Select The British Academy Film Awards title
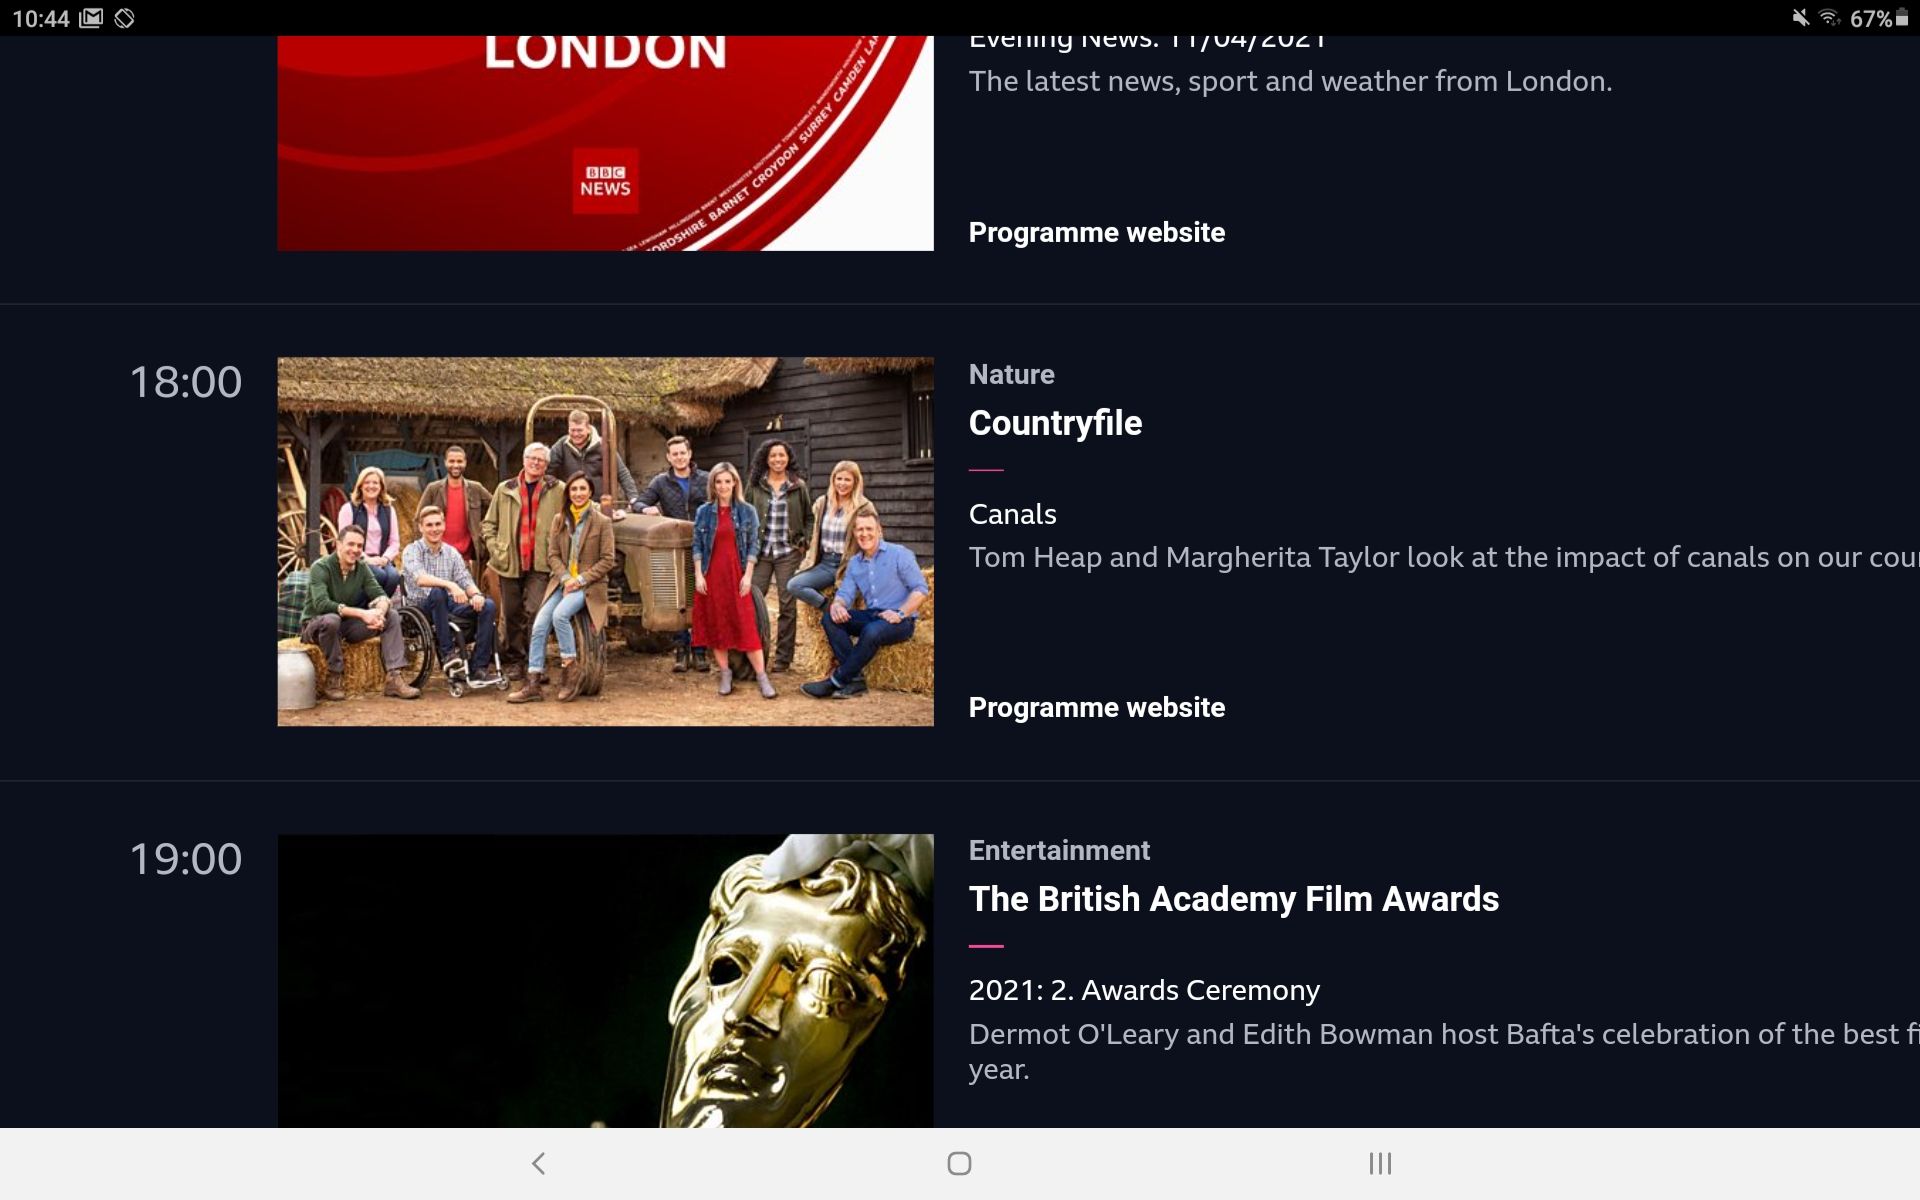Viewport: 1920px width, 1200px height. tap(1233, 898)
